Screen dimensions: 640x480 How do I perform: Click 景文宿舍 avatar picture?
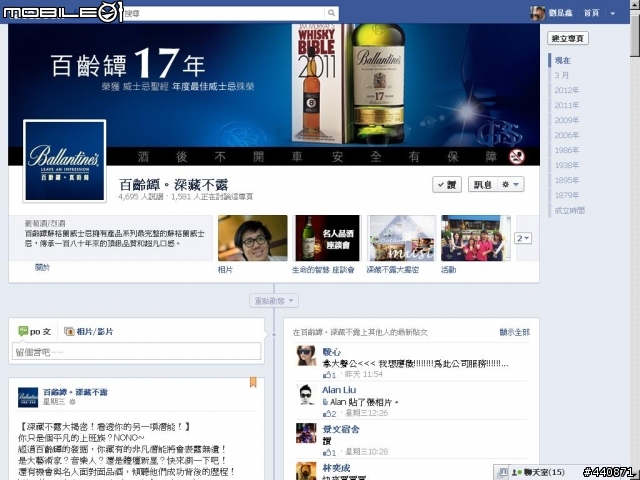pos(306,433)
